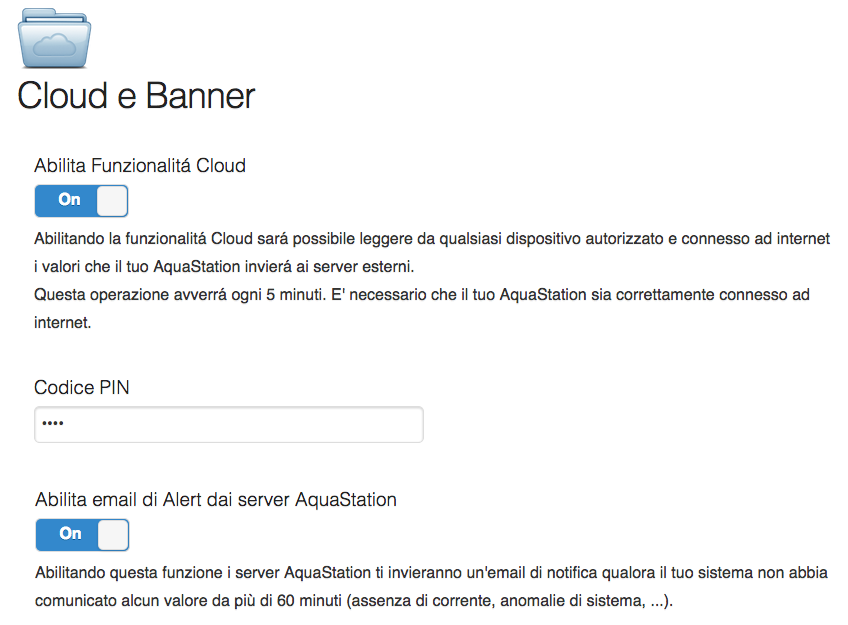
Task: Click the Abilita Funzionalitá Cloud label
Action: pyautogui.click(x=140, y=165)
